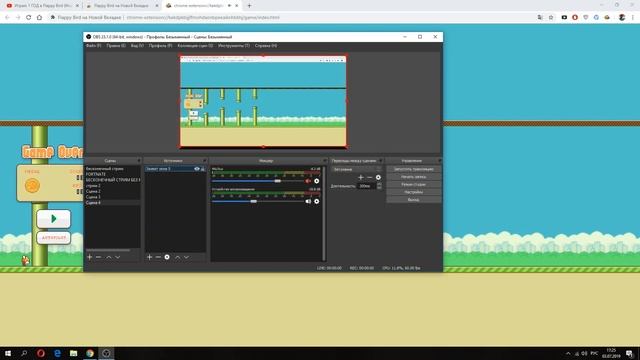Viewport: 640px width, 360px height.
Task: Pop out the Scenes dock
Action: tap(139, 161)
